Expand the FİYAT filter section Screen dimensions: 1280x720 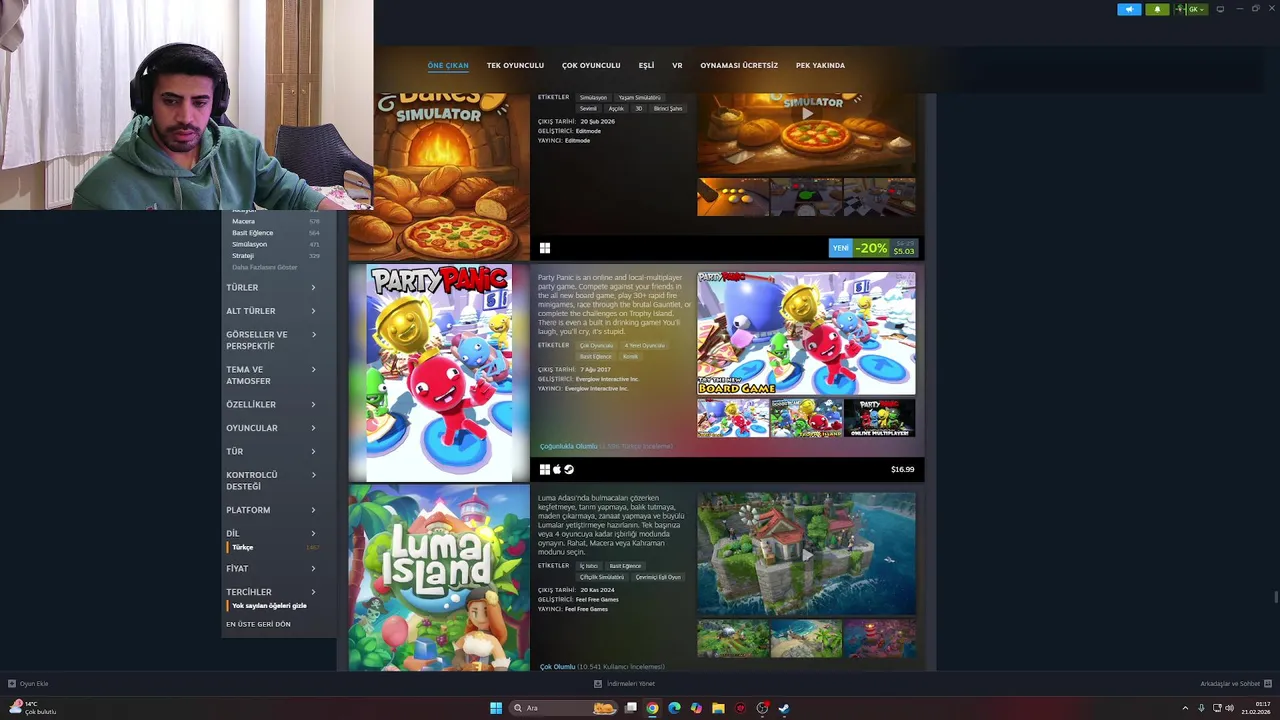[271, 568]
